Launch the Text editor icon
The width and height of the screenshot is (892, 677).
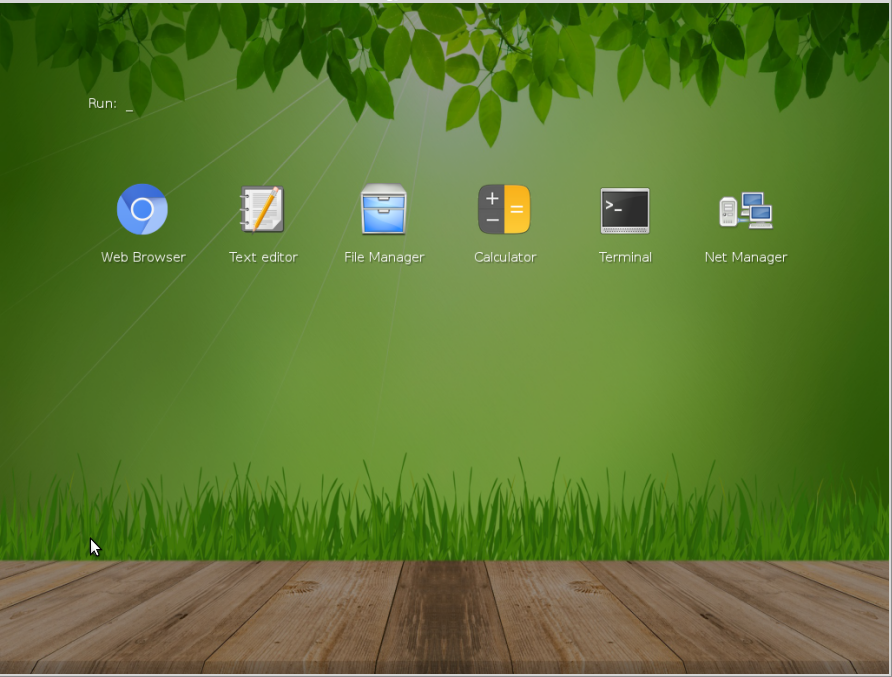coord(262,209)
